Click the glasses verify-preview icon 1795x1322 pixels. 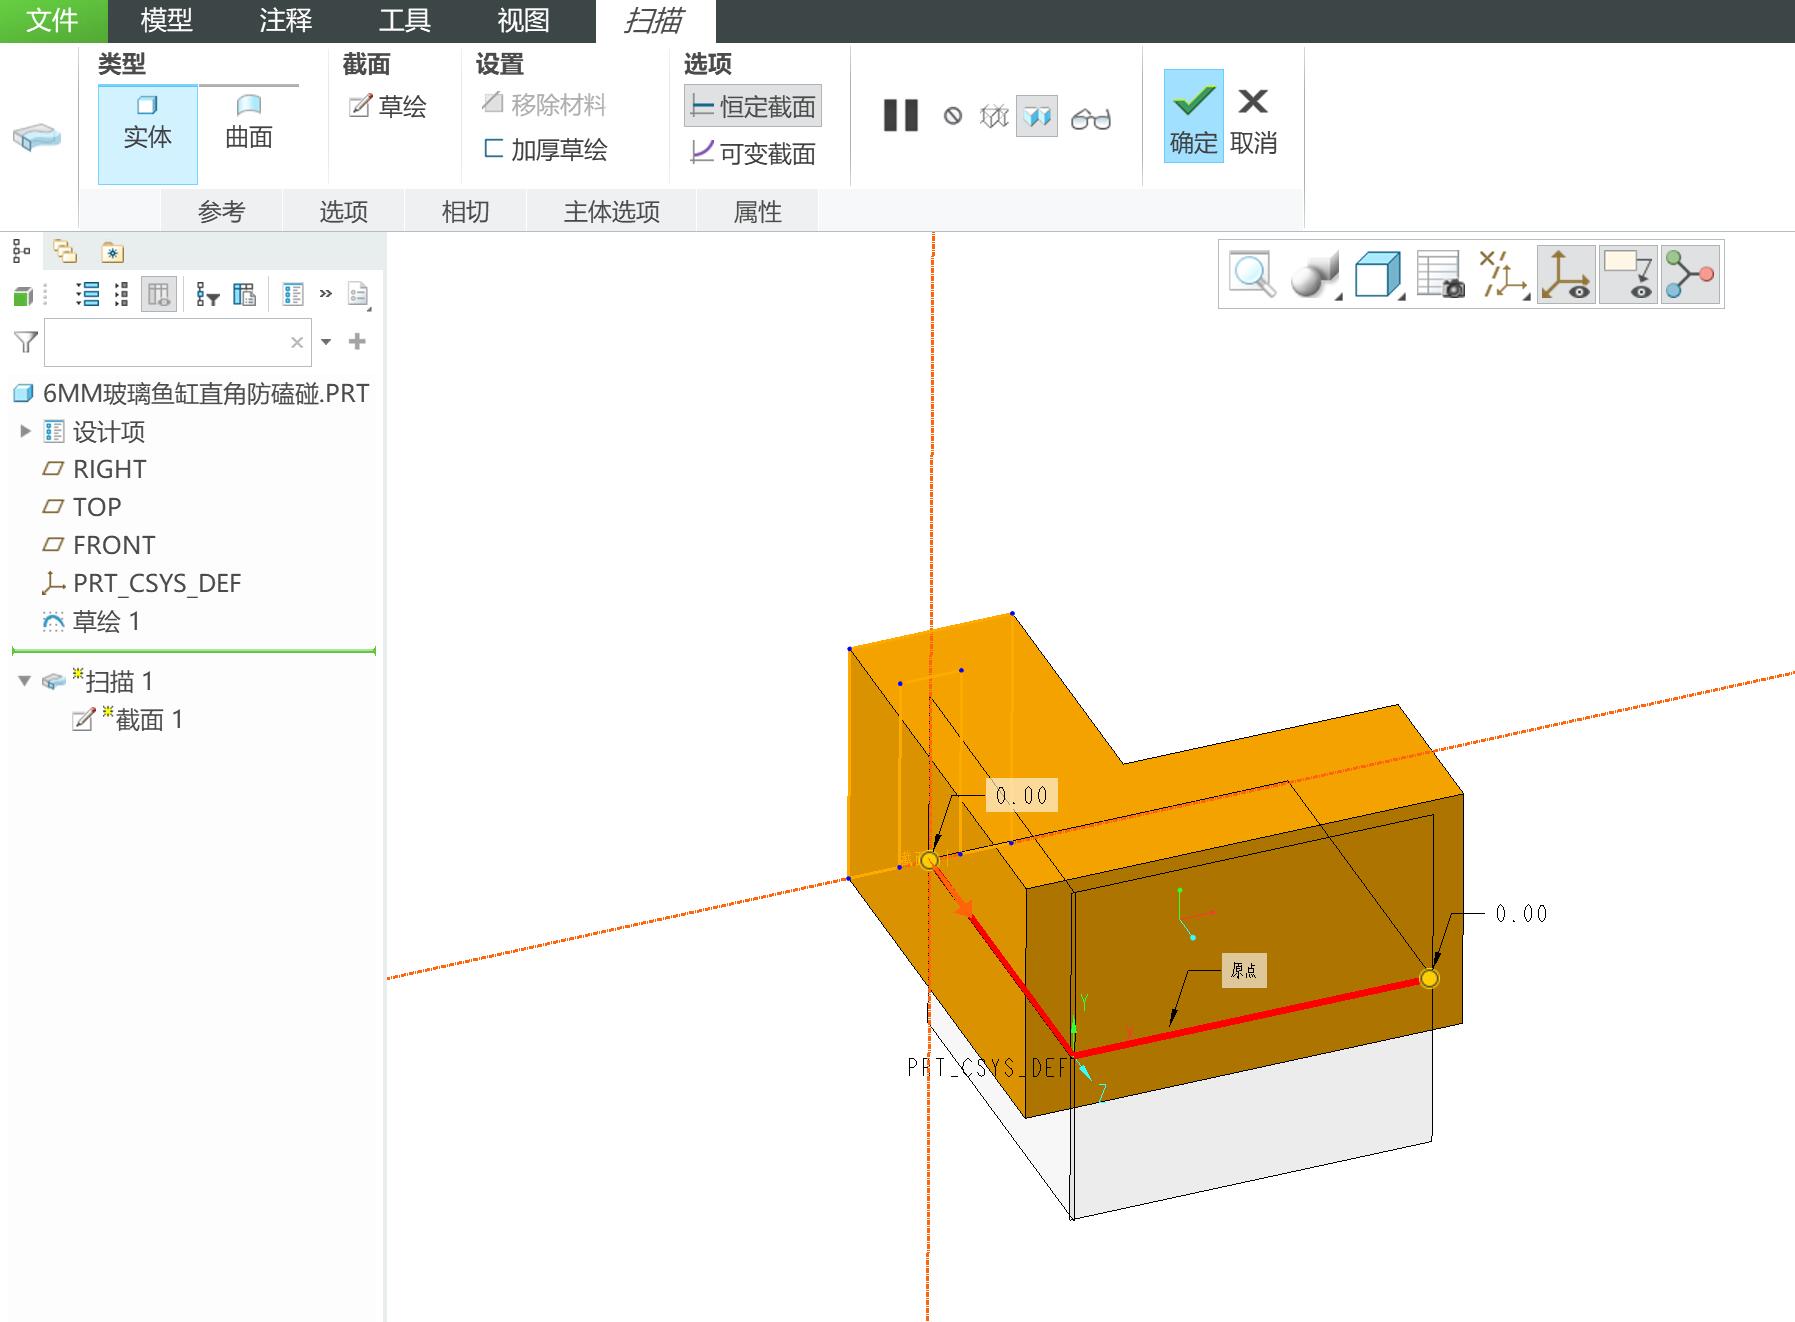pyautogui.click(x=1090, y=119)
